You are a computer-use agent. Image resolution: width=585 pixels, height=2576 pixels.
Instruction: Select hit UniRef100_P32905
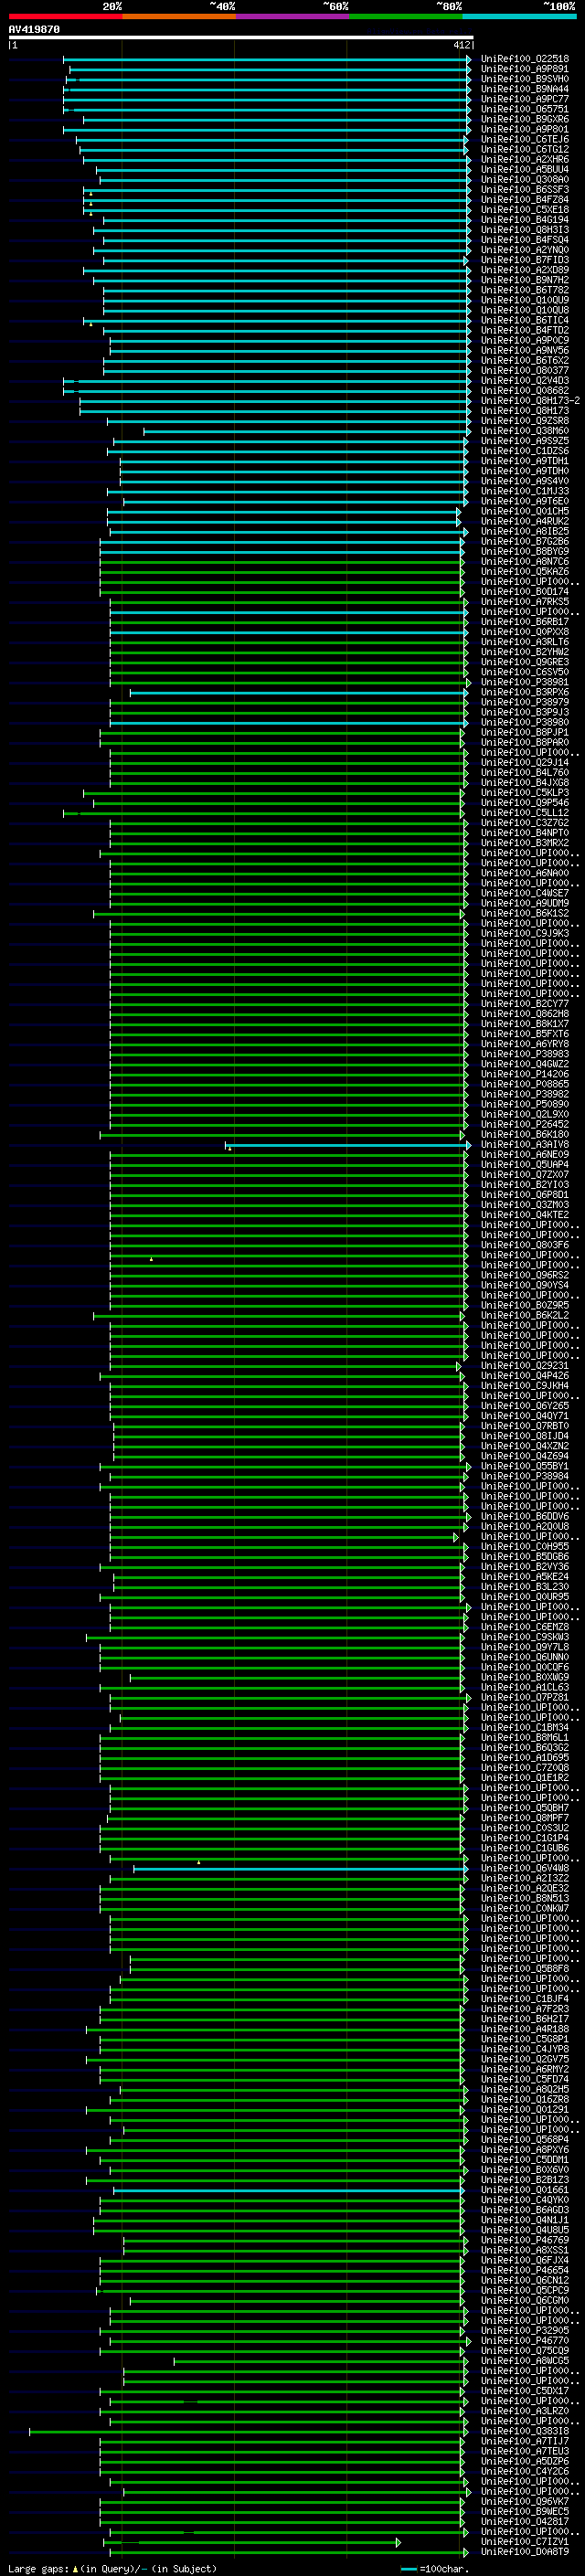pyautogui.click(x=525, y=2330)
